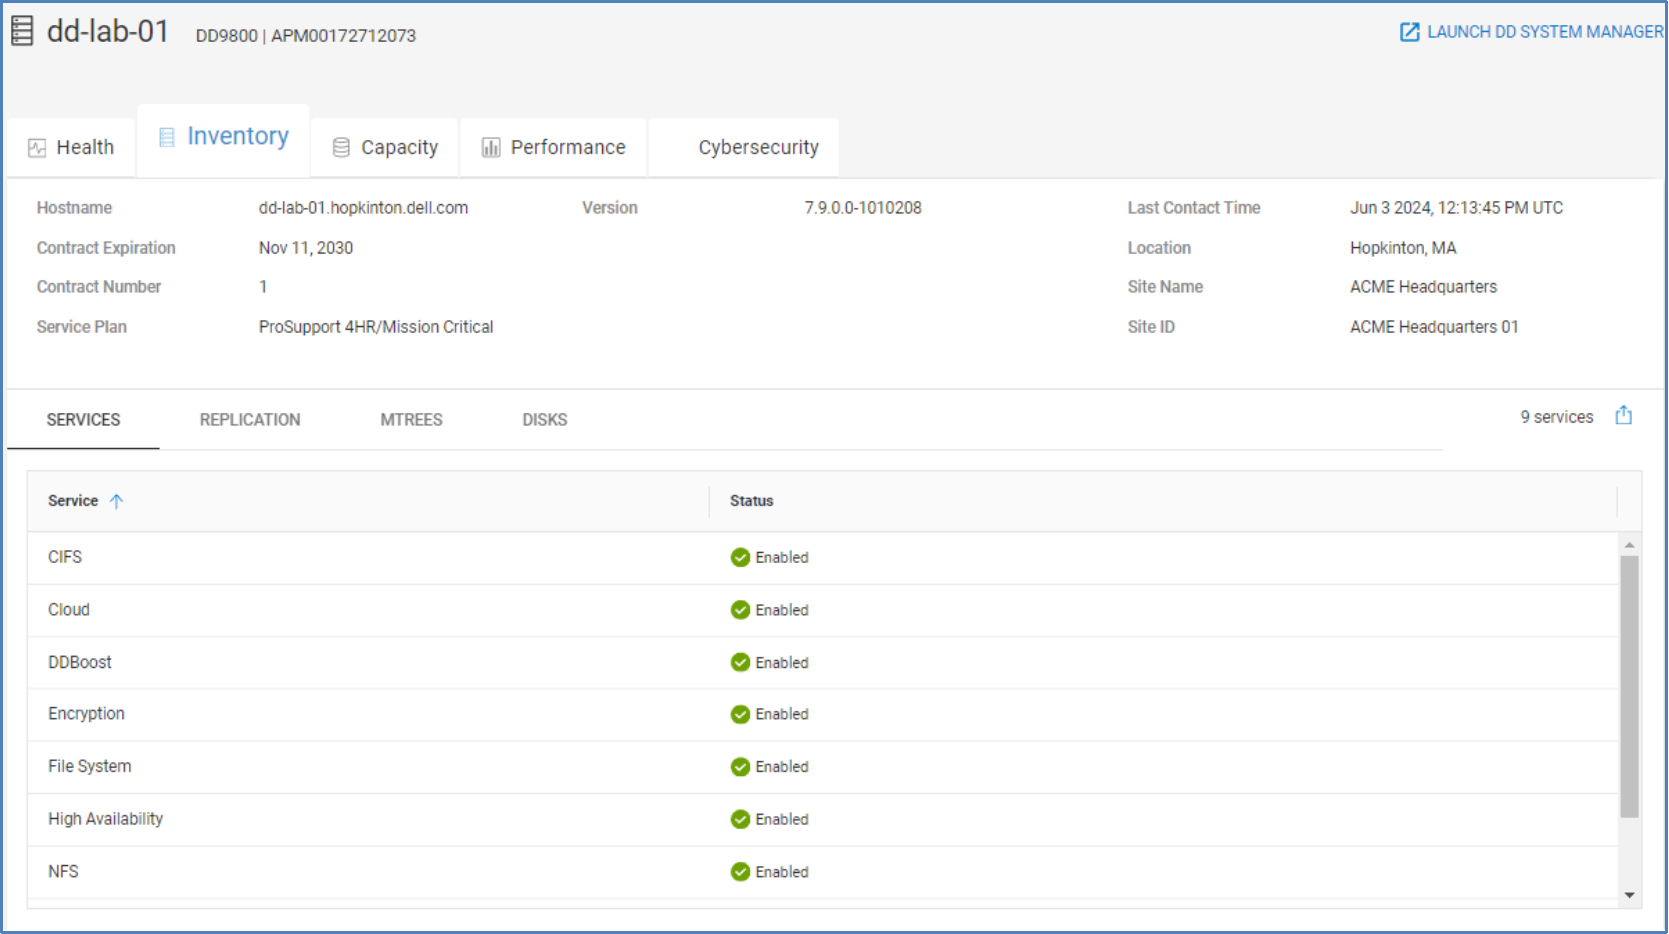Click the export services icon
The width and height of the screenshot is (1669, 934).
click(x=1623, y=415)
